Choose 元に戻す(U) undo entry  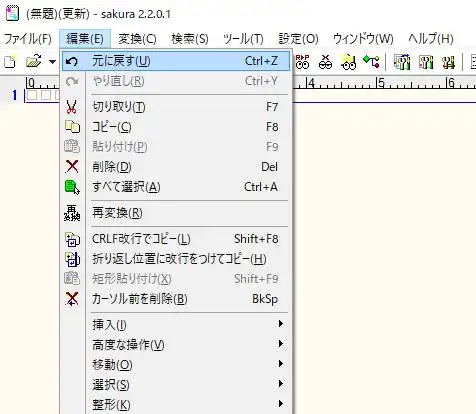[x=176, y=61]
